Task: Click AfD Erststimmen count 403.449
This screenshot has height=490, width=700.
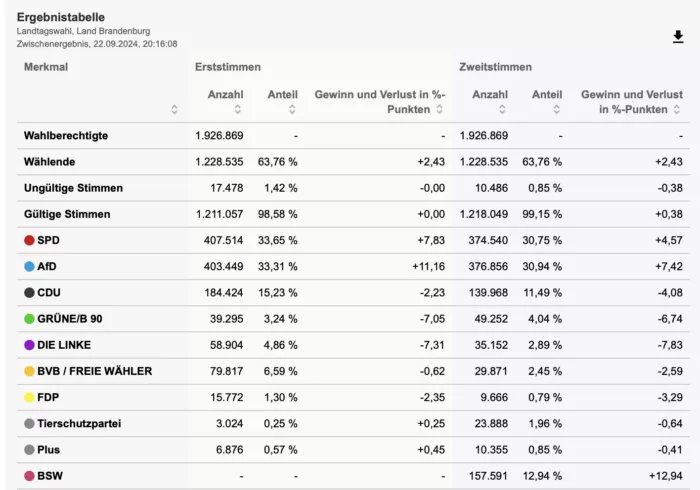Action: click(x=223, y=266)
